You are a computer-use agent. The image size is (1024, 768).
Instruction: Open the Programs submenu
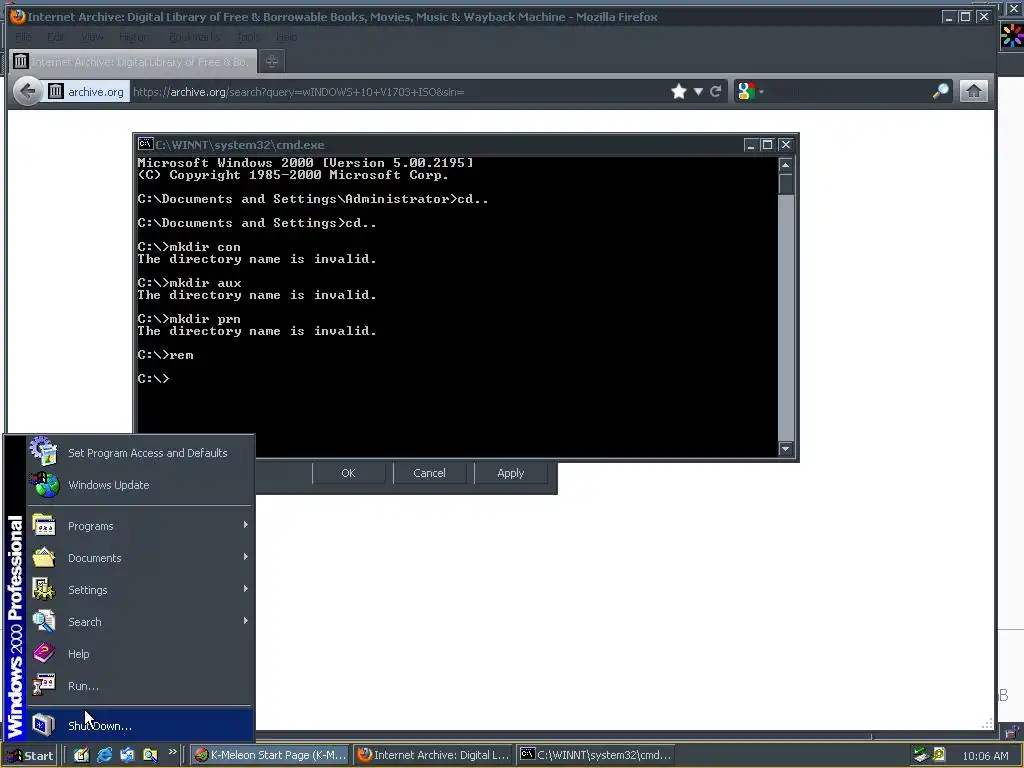[140, 526]
